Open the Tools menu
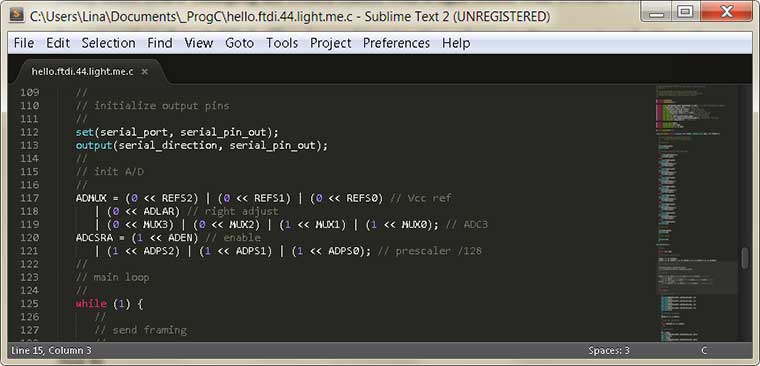Screen dimensions: 760x366 pos(282,43)
